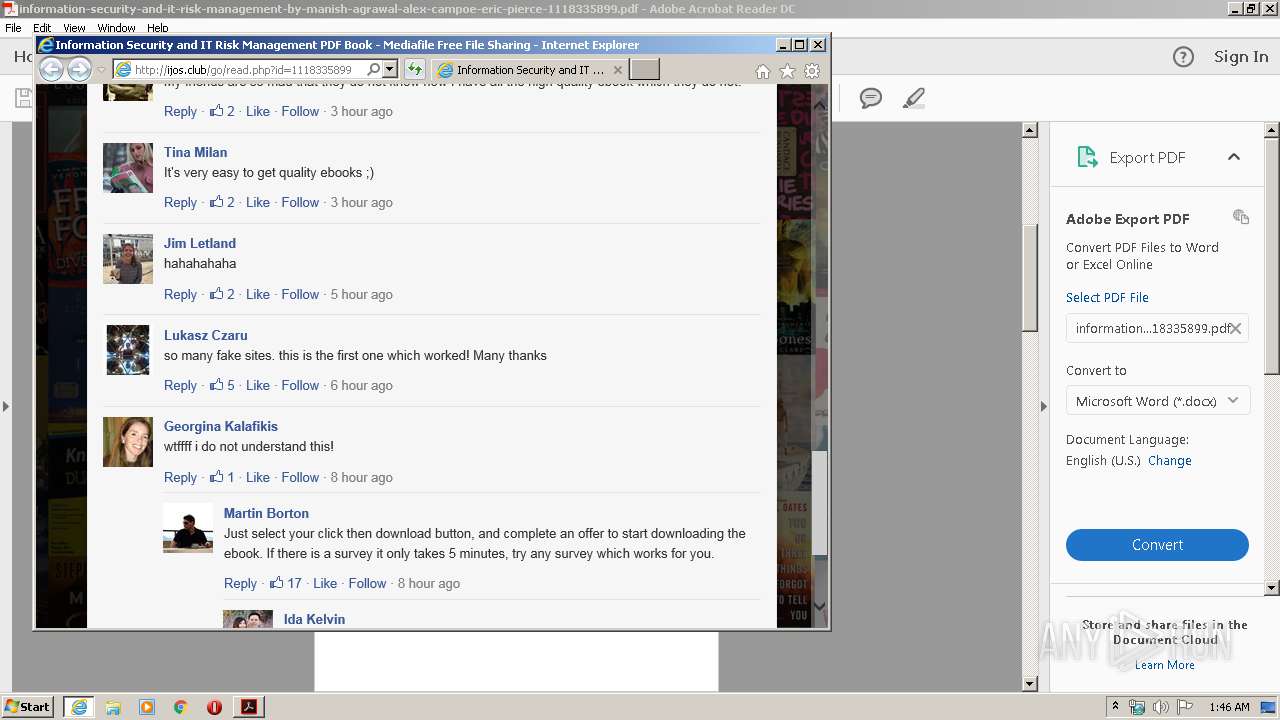
Task: Open Ida Kelvin's profile name
Action: pyautogui.click(x=314, y=619)
